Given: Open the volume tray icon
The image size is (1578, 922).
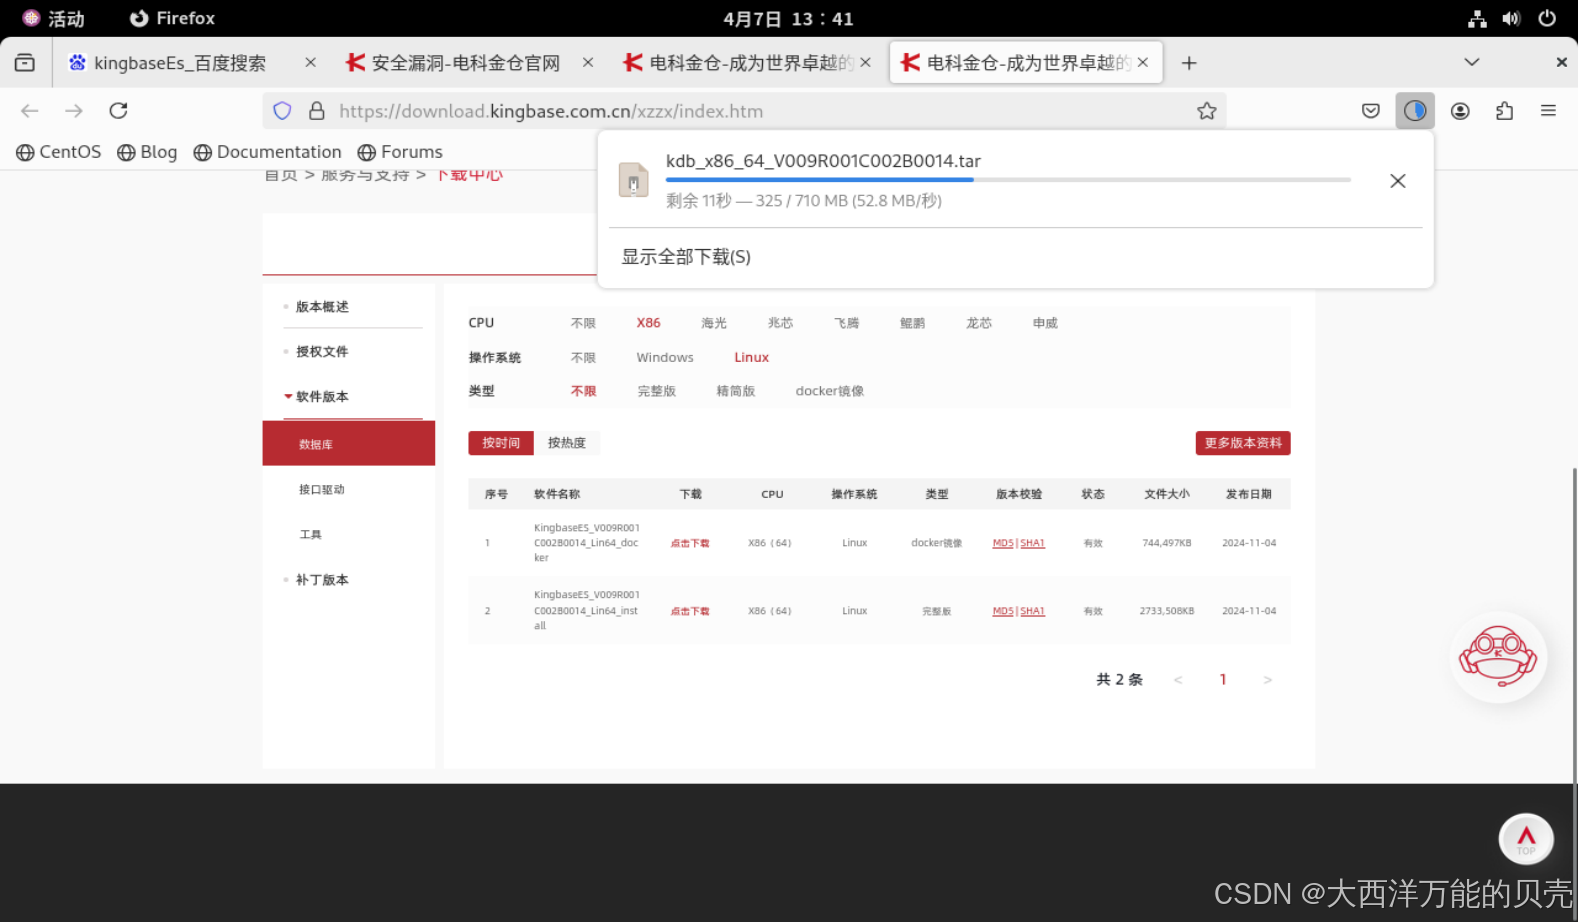Looking at the screenshot, I should point(1511,18).
